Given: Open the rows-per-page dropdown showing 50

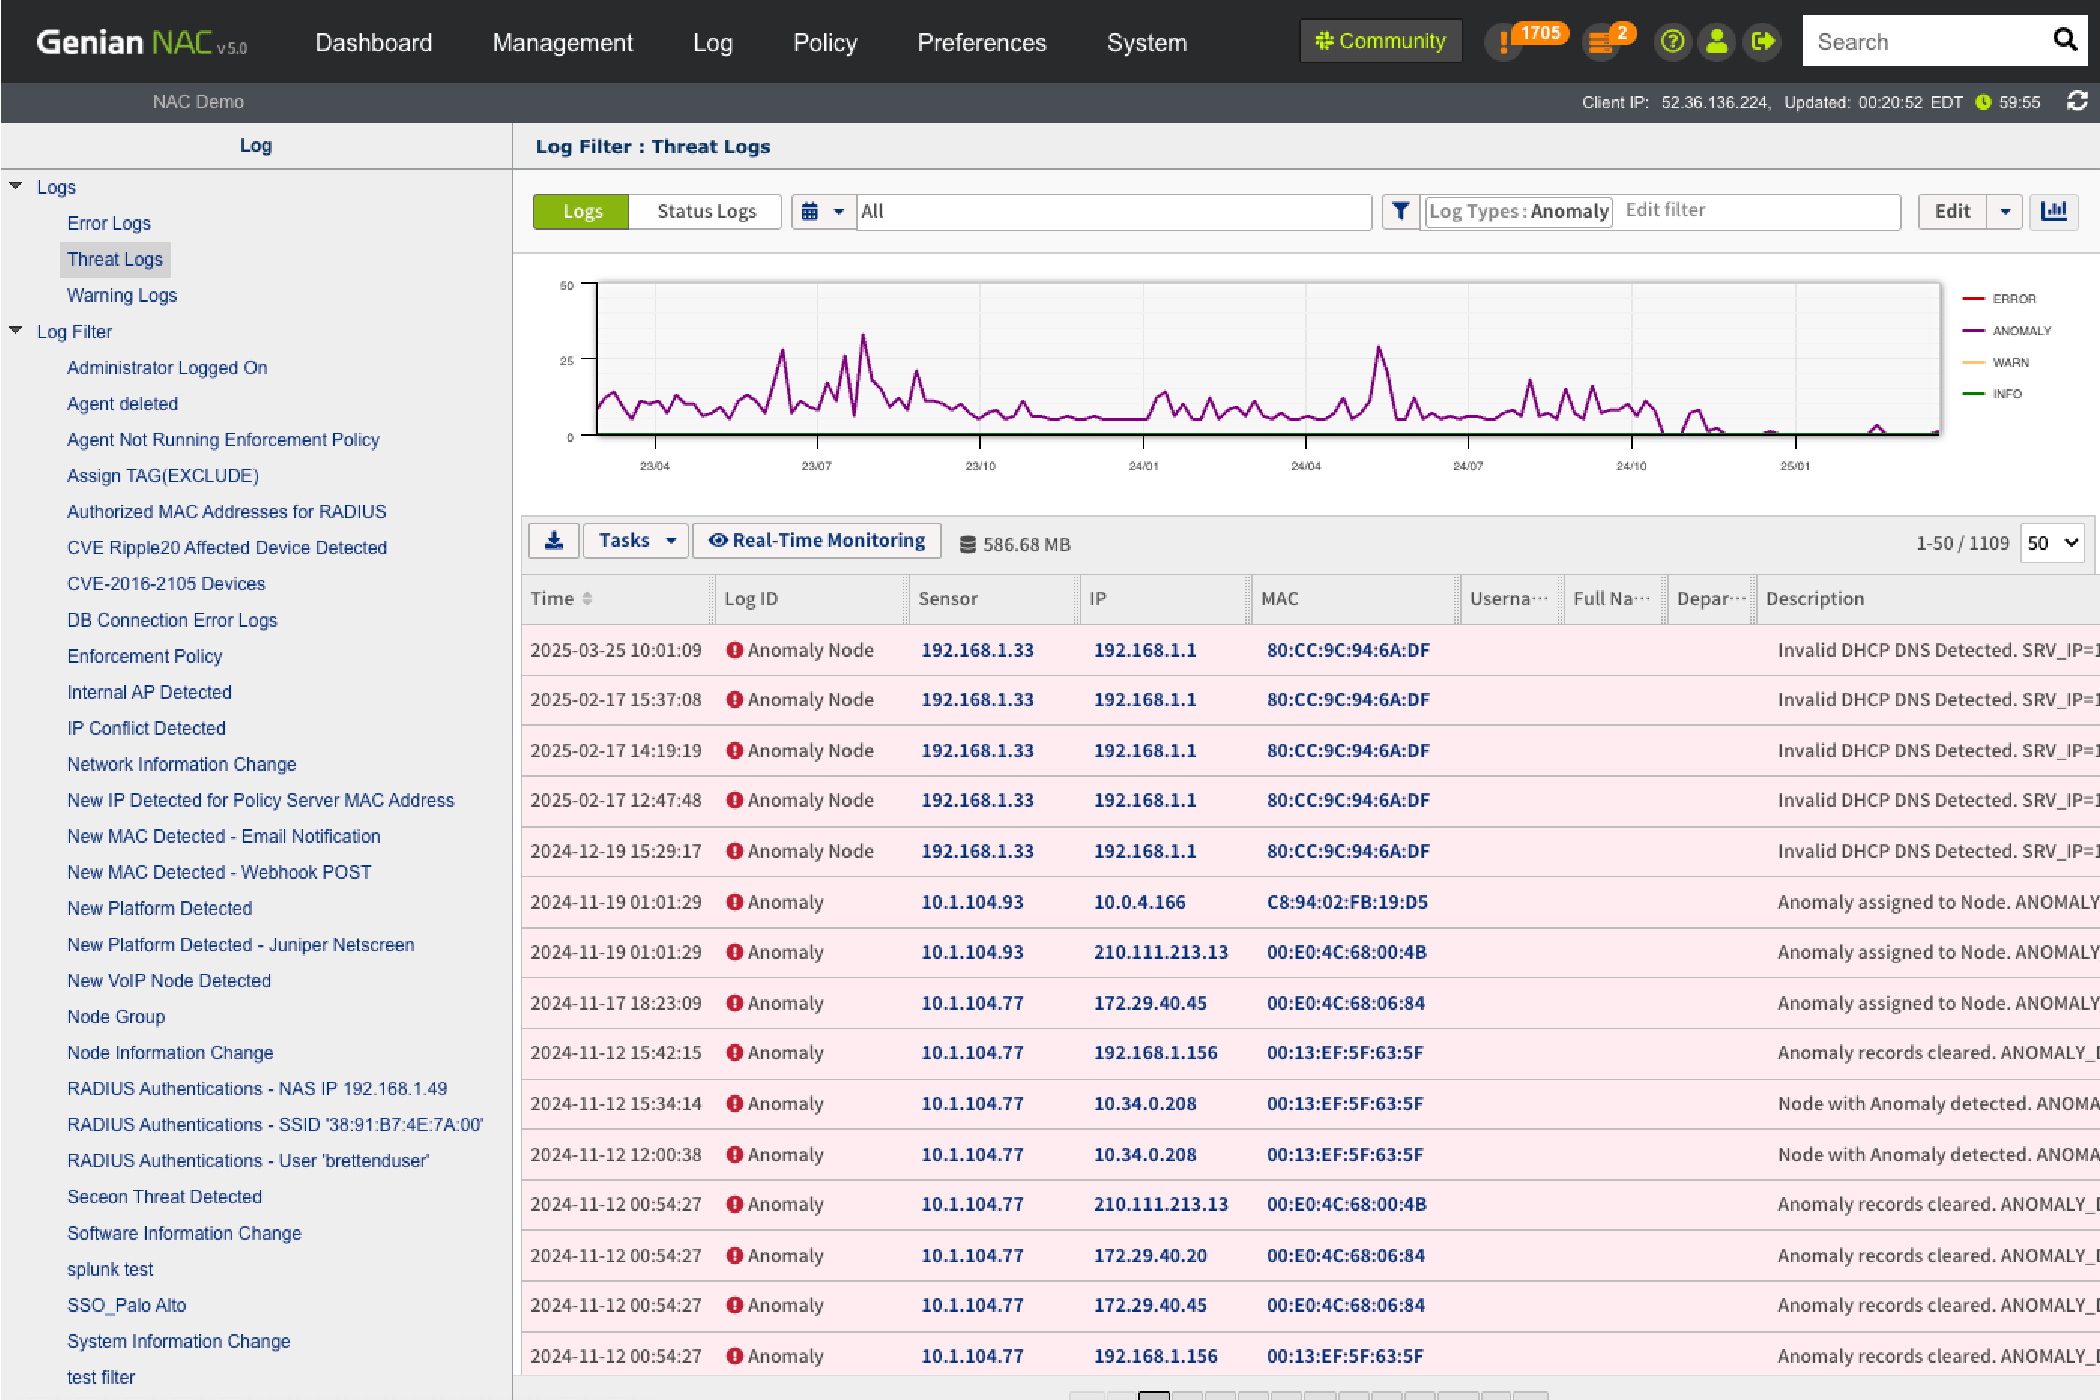Looking at the screenshot, I should point(2053,543).
